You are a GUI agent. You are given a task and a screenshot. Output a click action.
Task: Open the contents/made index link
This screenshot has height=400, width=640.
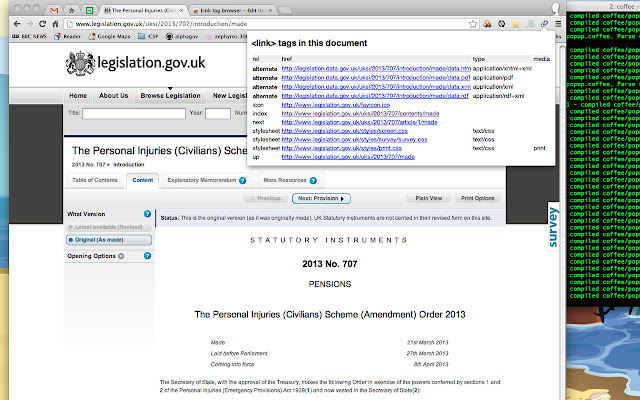(x=360, y=113)
